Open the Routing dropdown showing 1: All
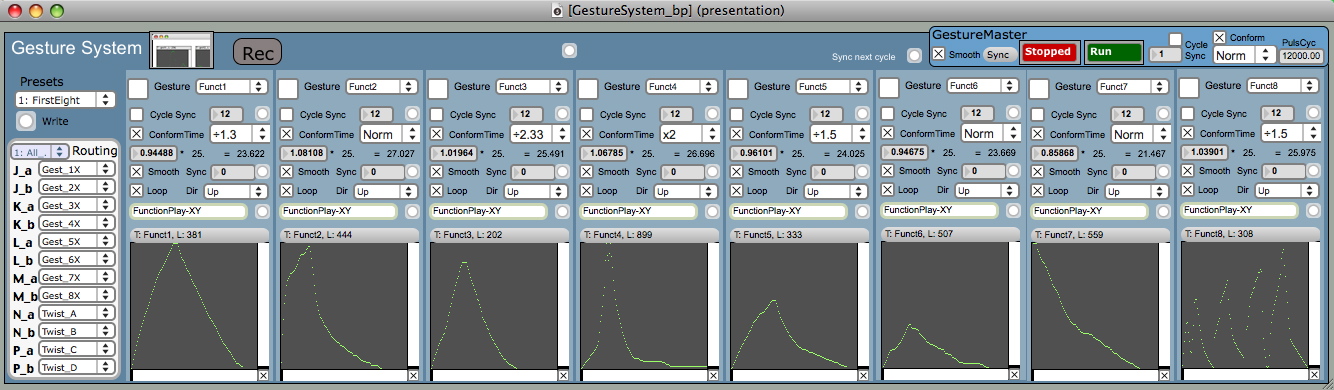This screenshot has height=390, width=1334. [40, 151]
